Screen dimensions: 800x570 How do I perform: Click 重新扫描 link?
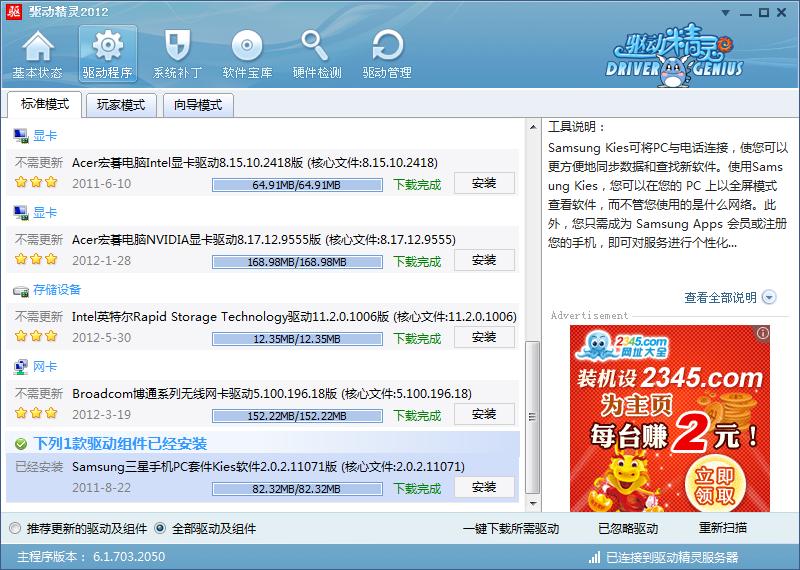click(x=722, y=528)
